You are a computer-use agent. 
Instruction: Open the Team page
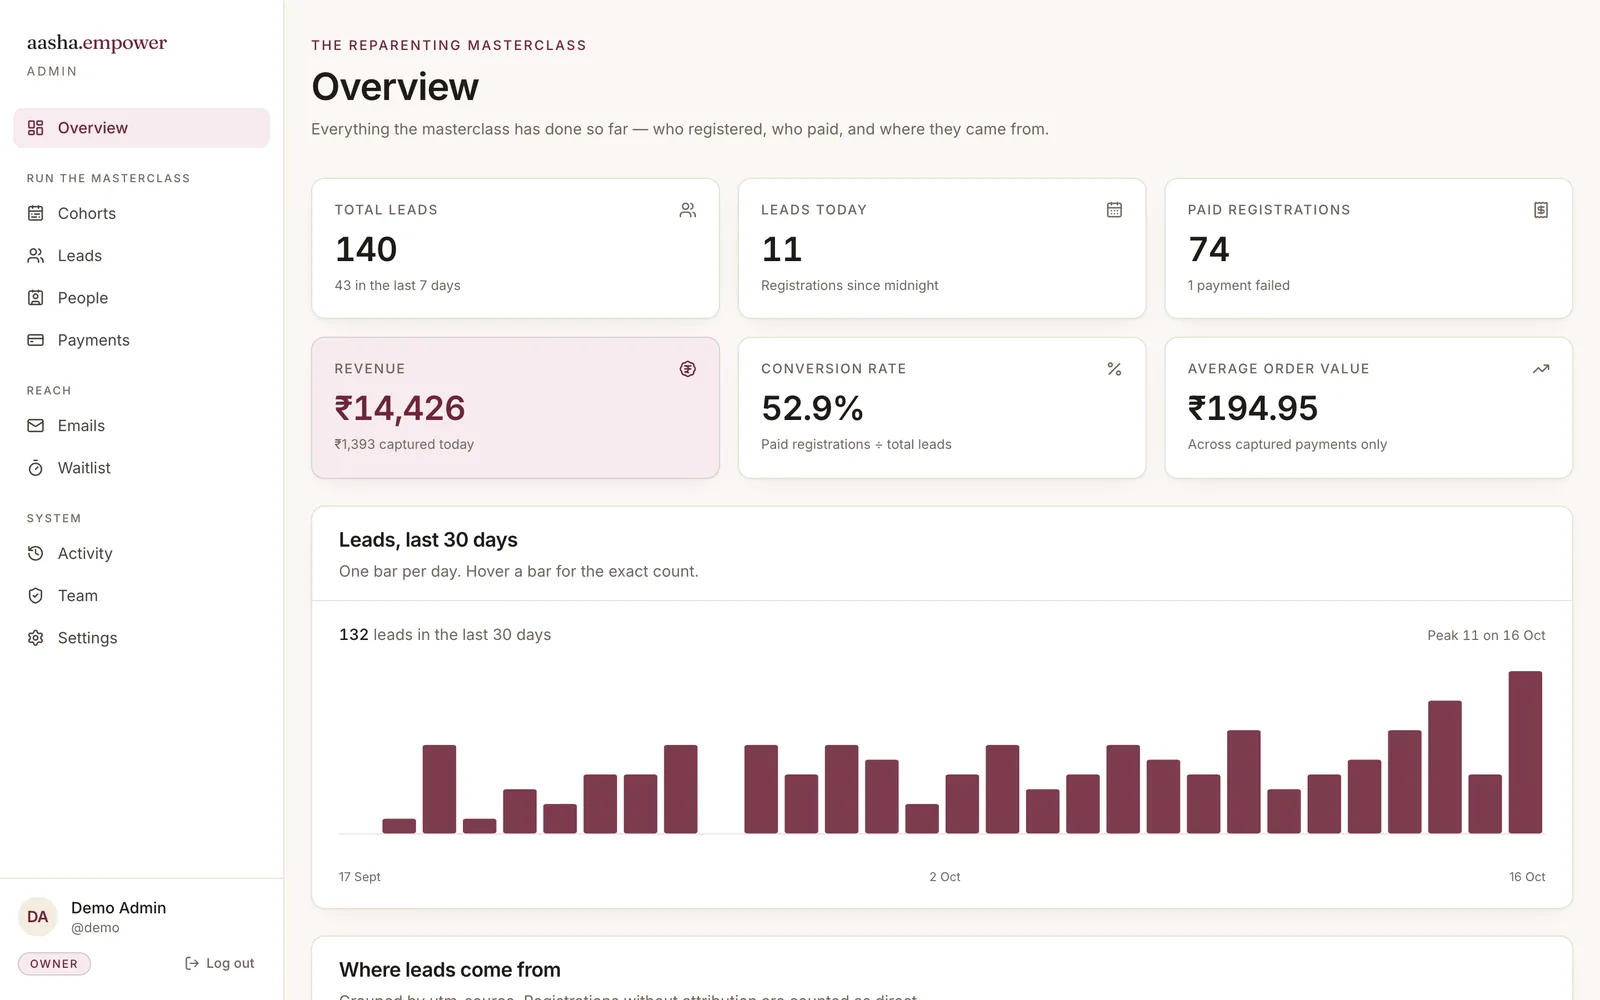pos(141,596)
